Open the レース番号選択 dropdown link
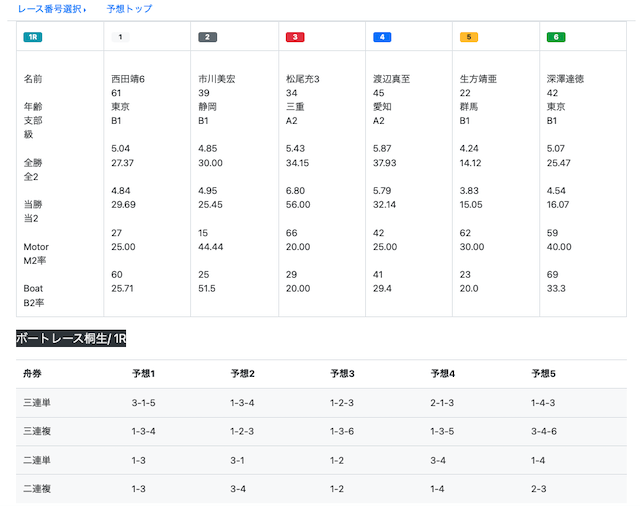640x506 pixels. click(x=51, y=9)
